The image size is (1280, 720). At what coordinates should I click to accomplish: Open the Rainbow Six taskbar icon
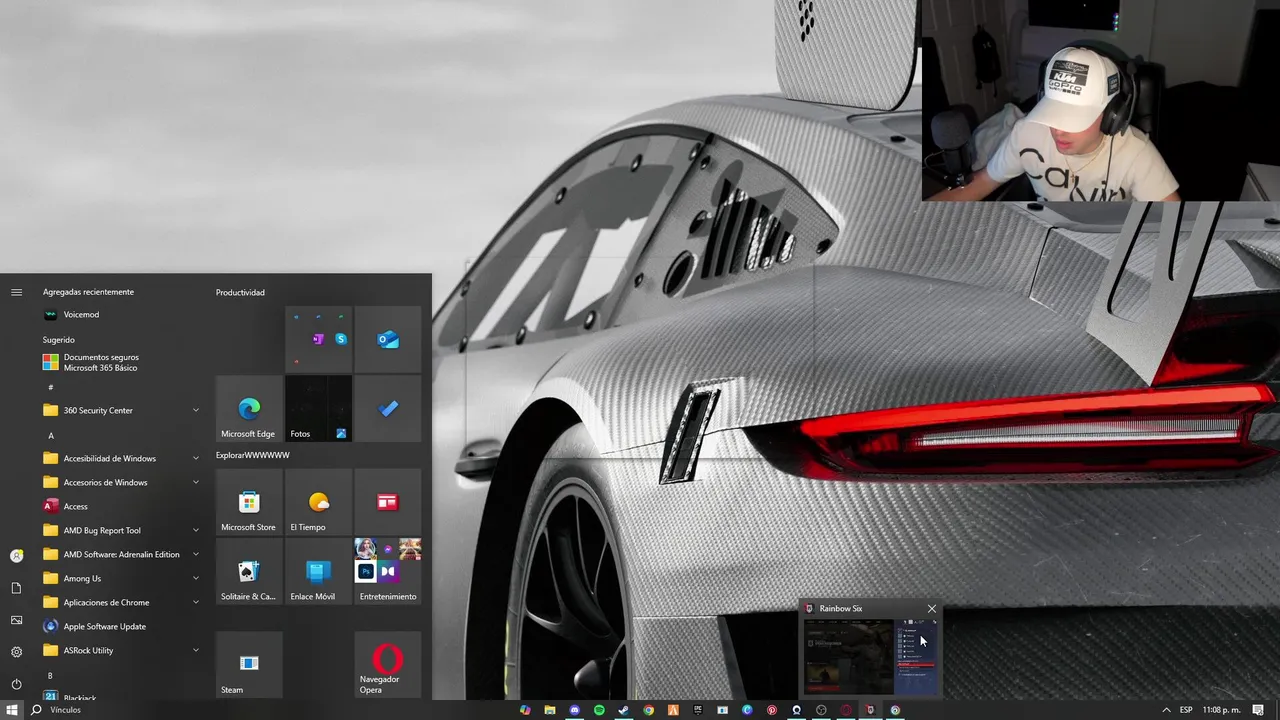pos(870,710)
